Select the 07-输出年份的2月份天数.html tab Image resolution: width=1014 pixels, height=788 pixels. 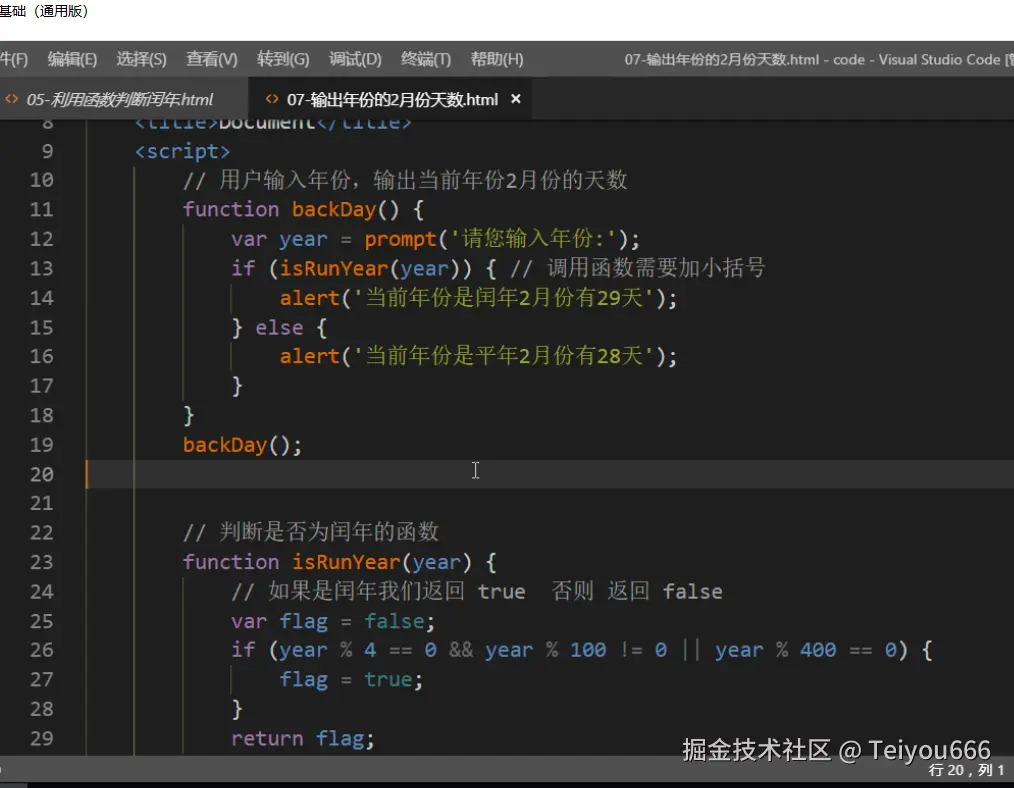392,100
